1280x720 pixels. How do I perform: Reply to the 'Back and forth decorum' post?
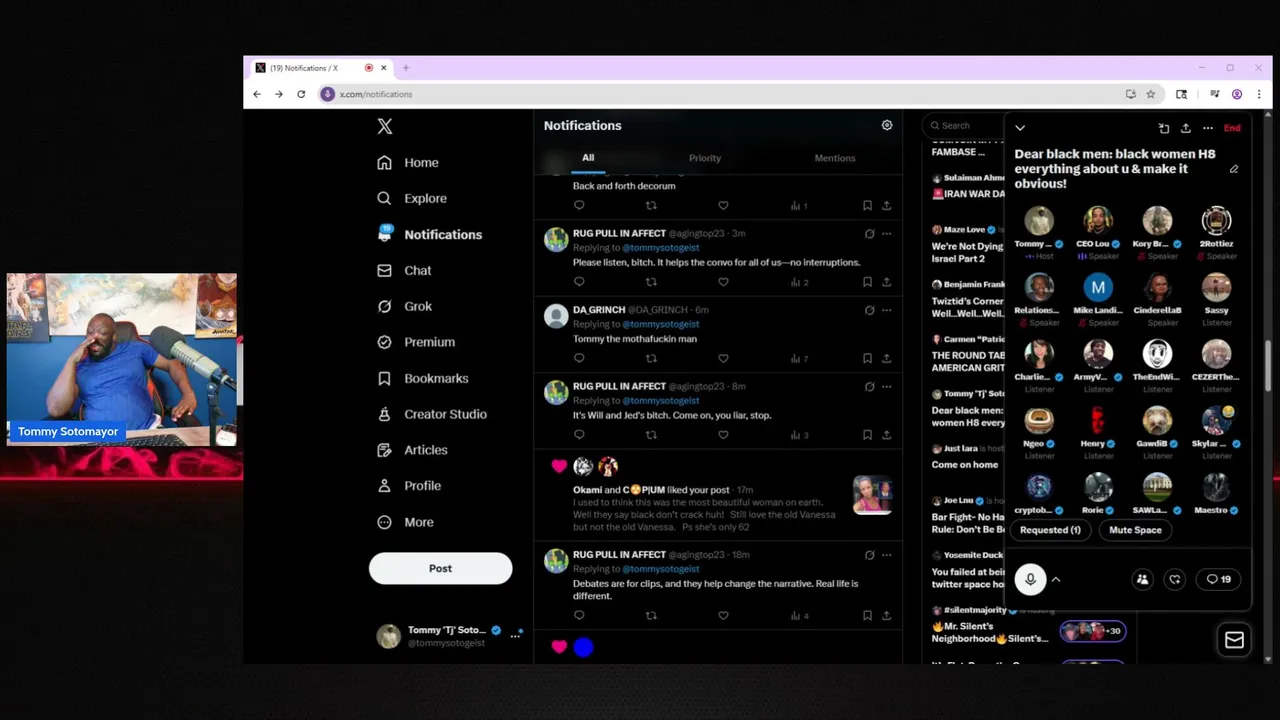point(579,205)
